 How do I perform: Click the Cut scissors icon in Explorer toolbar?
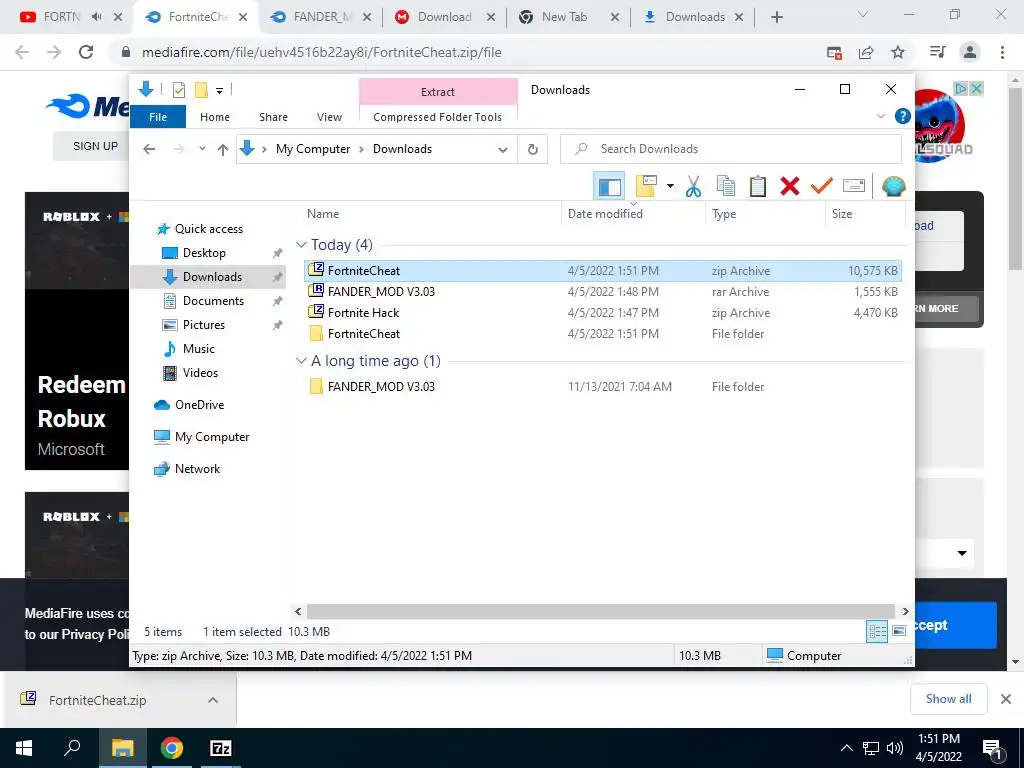tap(693, 186)
